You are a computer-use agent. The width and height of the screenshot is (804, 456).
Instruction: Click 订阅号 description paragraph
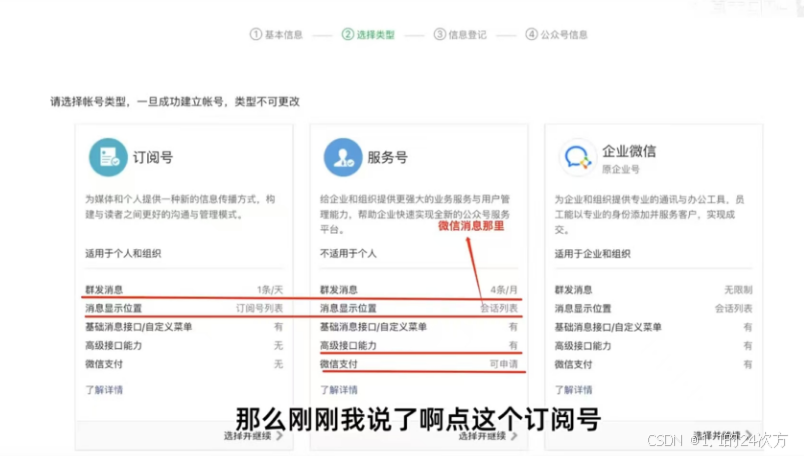tap(180, 207)
